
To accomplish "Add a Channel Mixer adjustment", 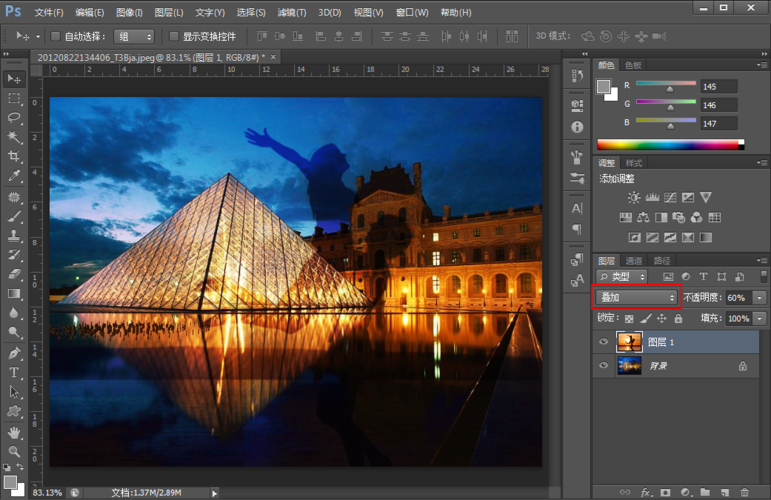I will point(696,217).
